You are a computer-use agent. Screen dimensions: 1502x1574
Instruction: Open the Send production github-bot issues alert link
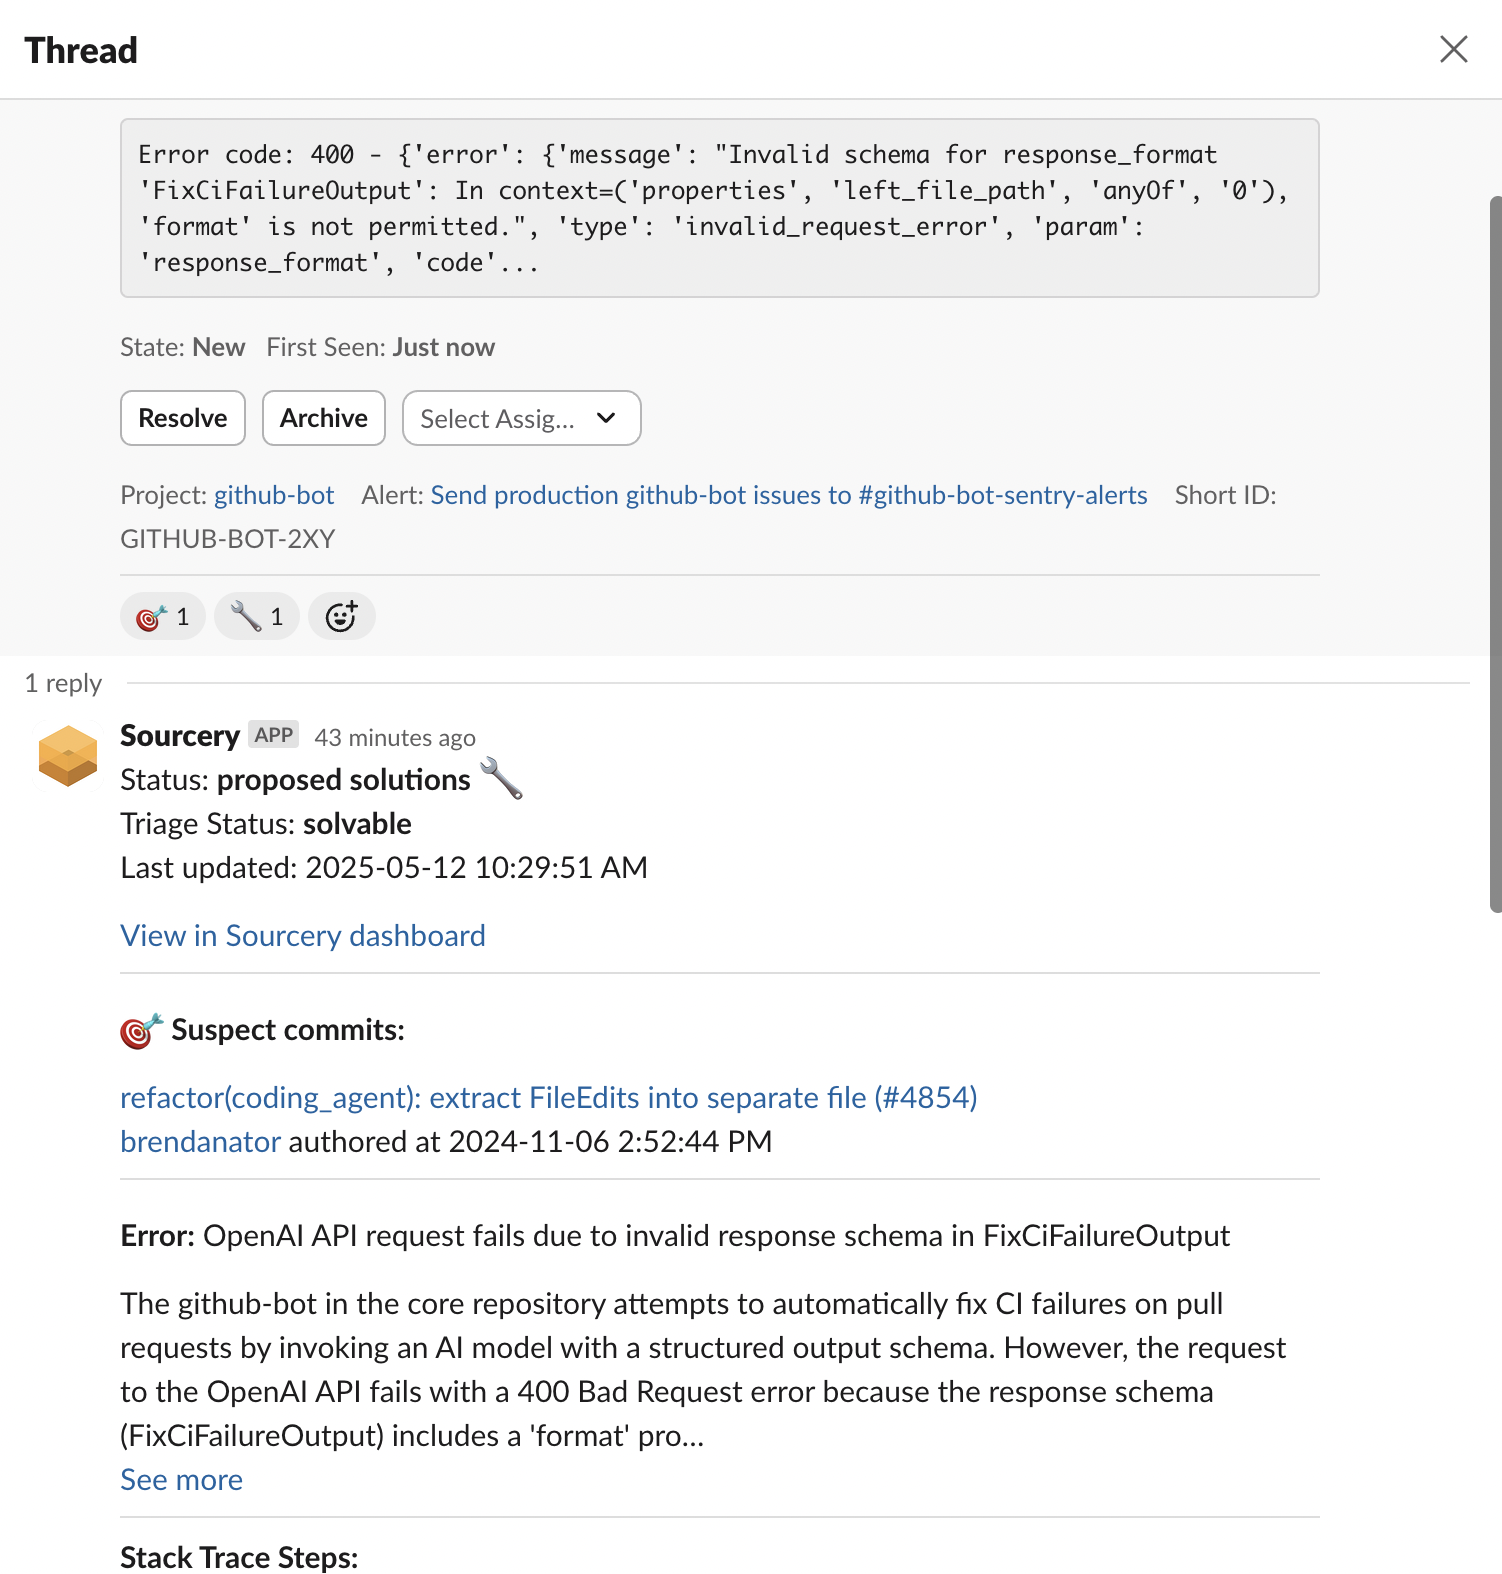[x=788, y=495]
